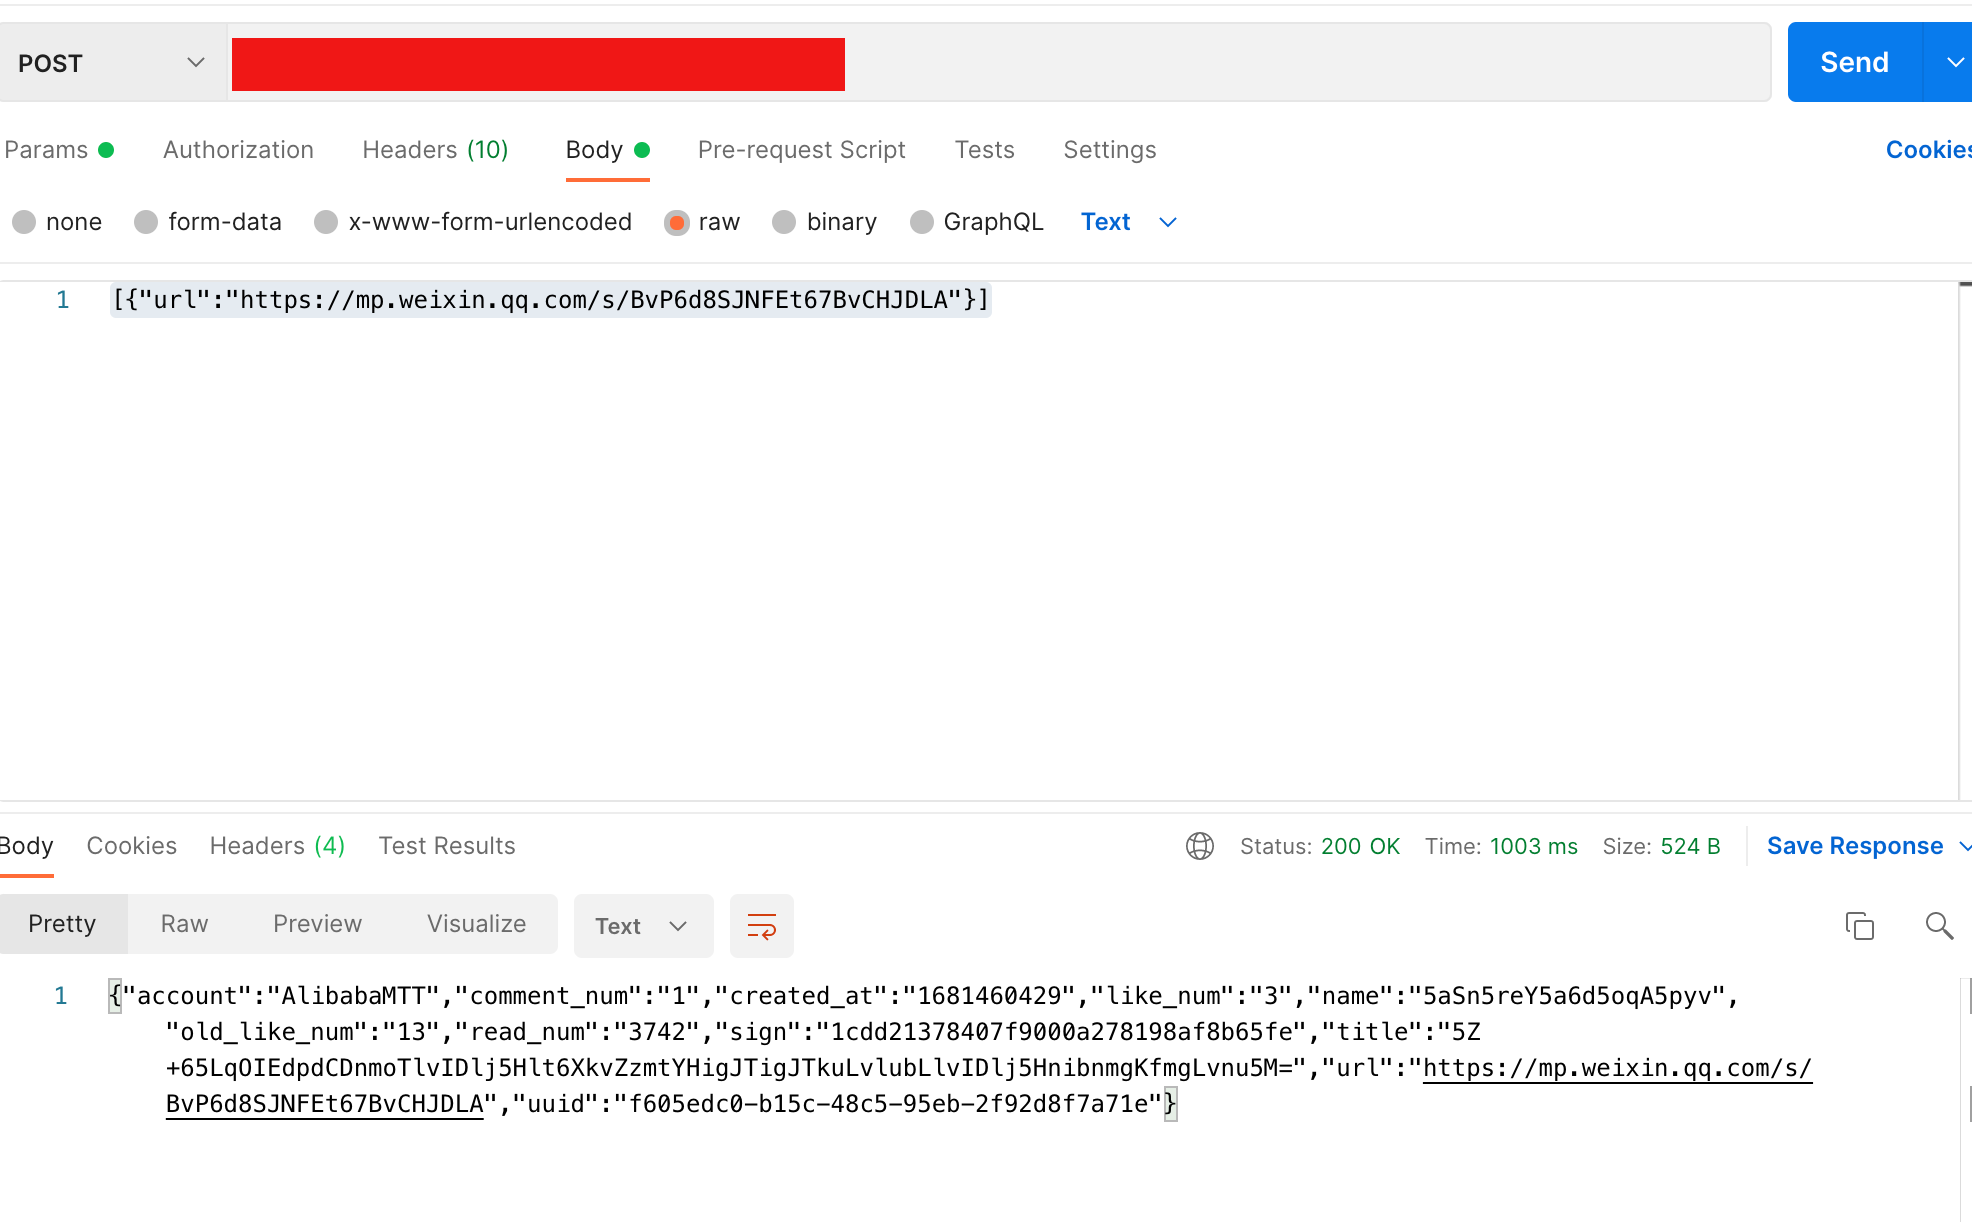Screen dimensions: 1972x1222
Task: Expand the blue Text body format dropdown
Action: click(1129, 222)
